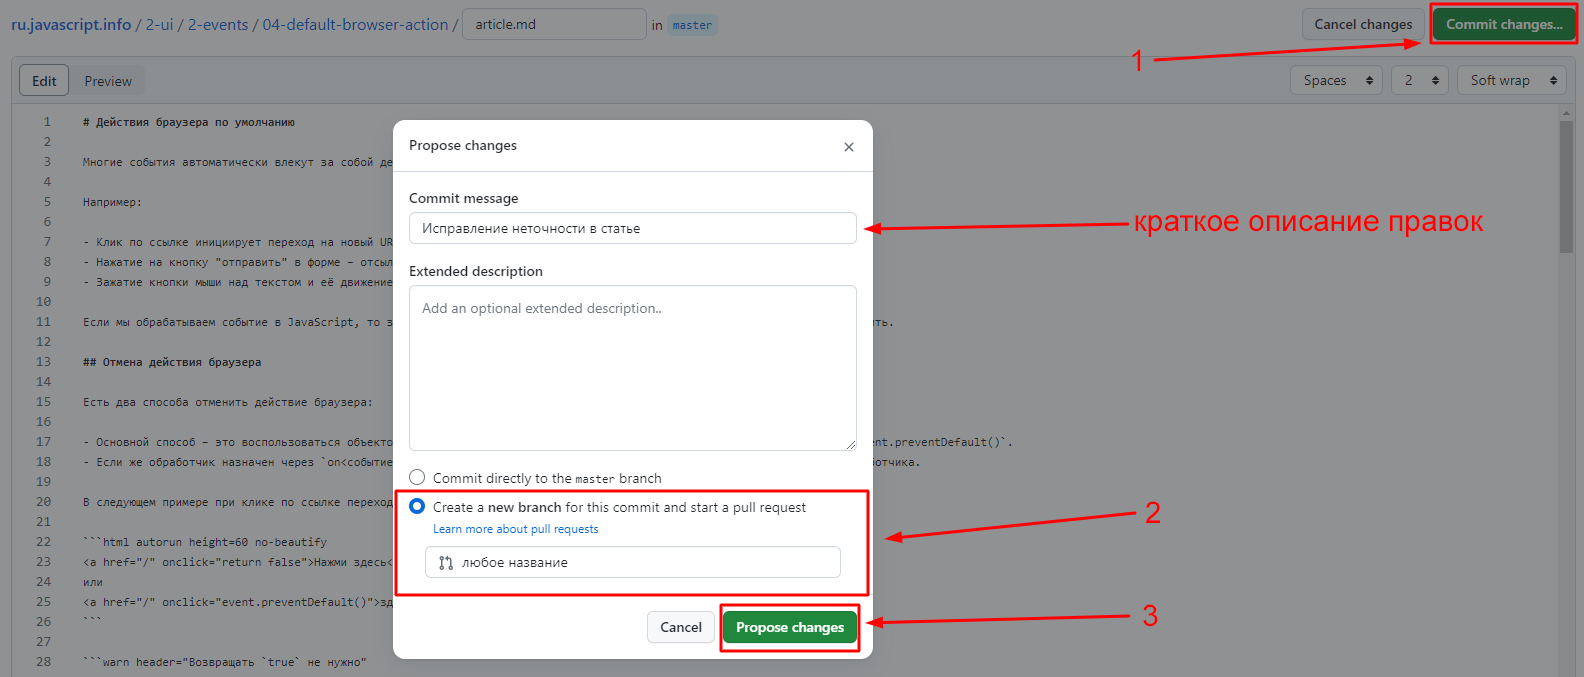Open the indent size 2 dropdown
The image size is (1584, 677).
[x=1420, y=80]
